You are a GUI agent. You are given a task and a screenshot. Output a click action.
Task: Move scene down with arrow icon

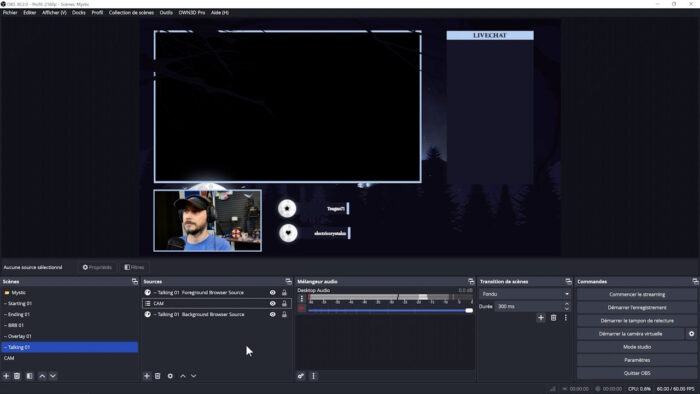coord(53,376)
